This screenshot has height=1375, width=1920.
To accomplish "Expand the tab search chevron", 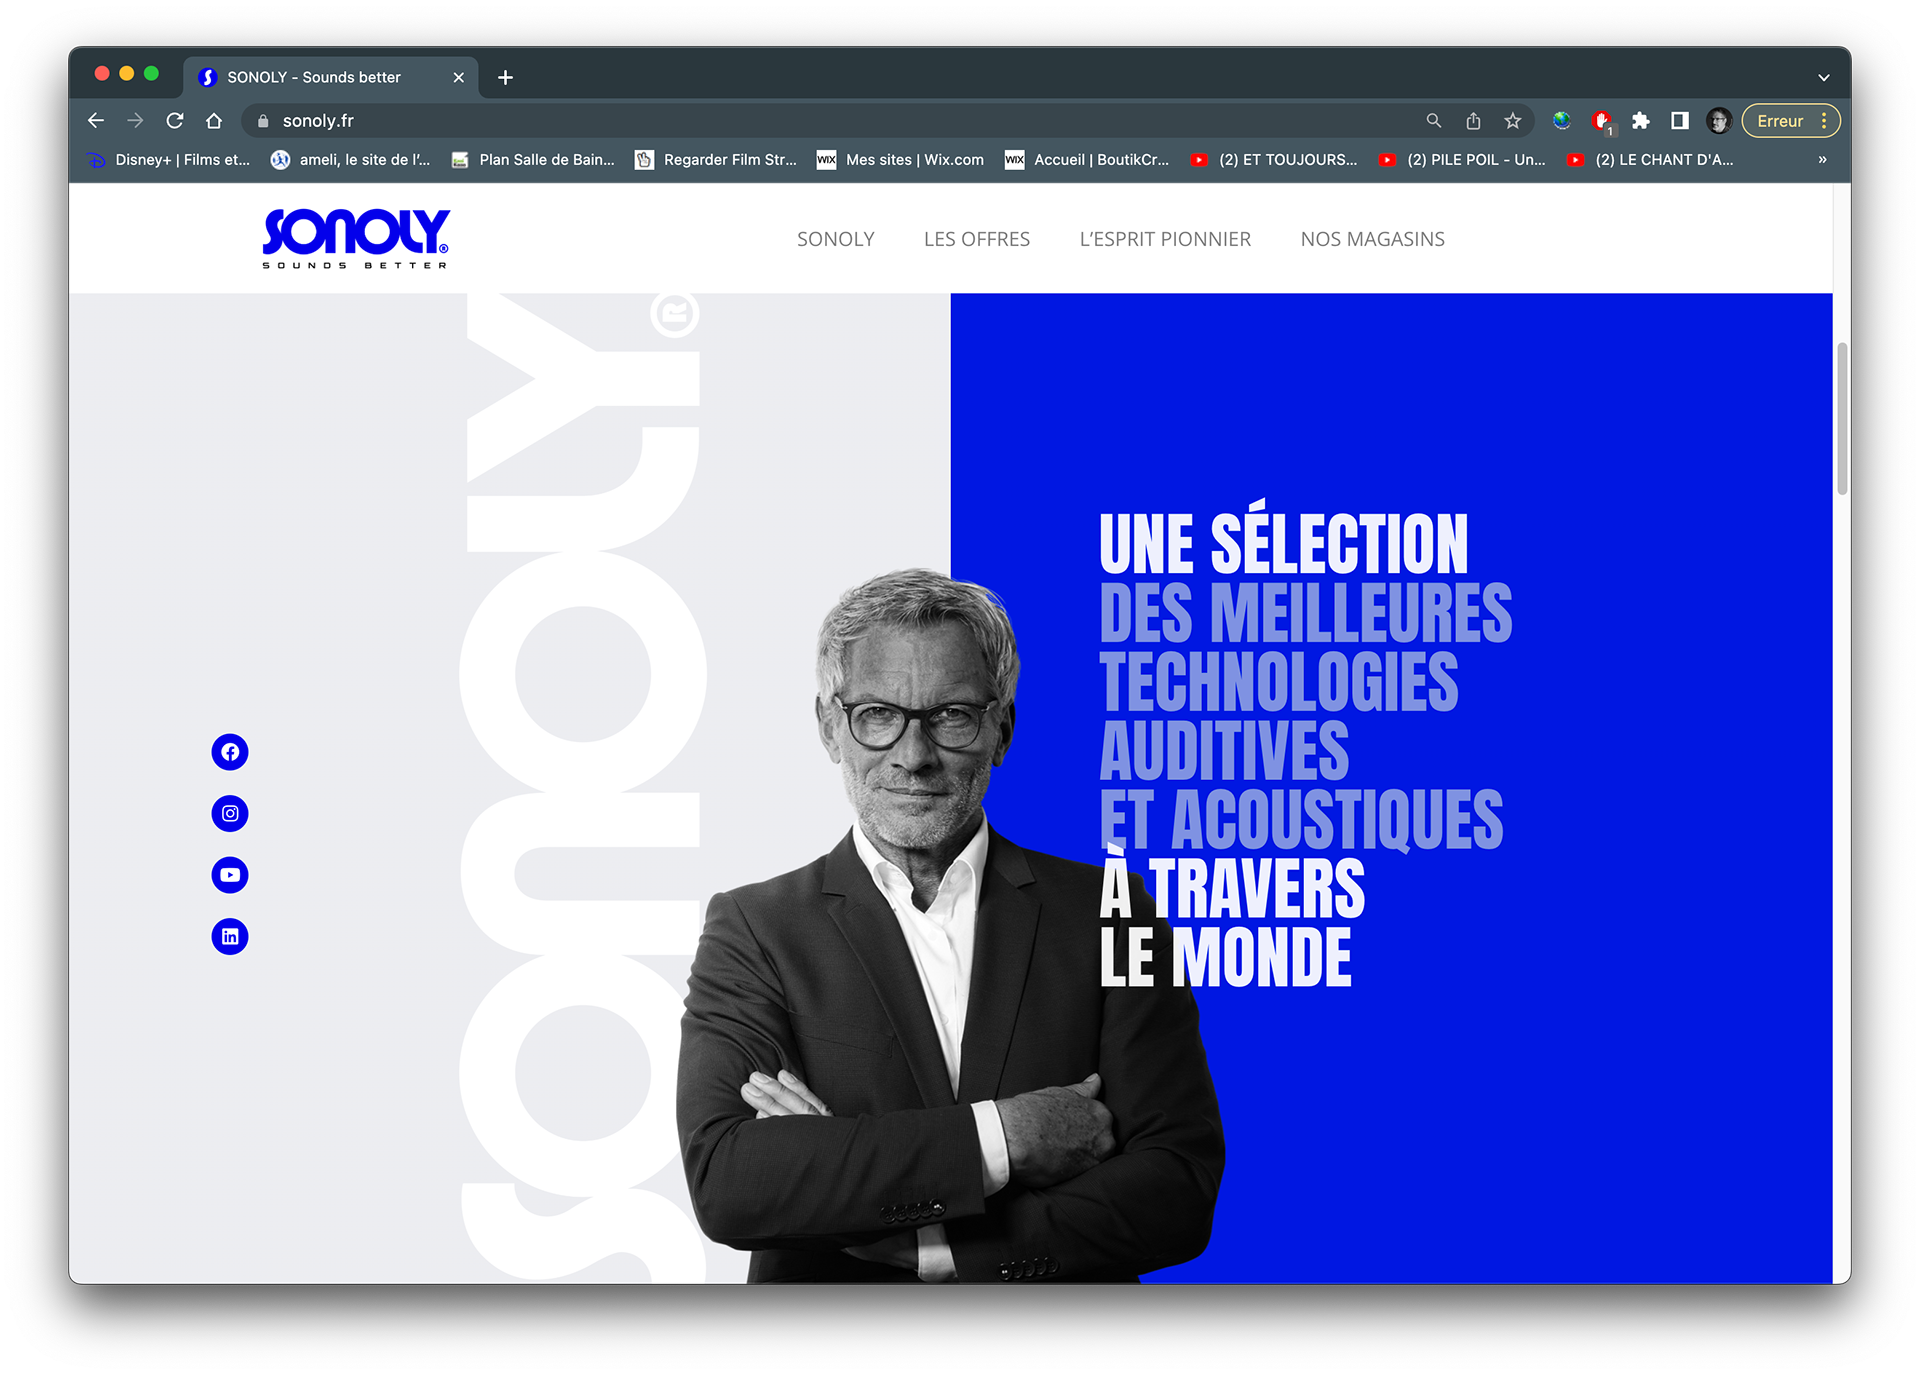I will [x=1823, y=77].
